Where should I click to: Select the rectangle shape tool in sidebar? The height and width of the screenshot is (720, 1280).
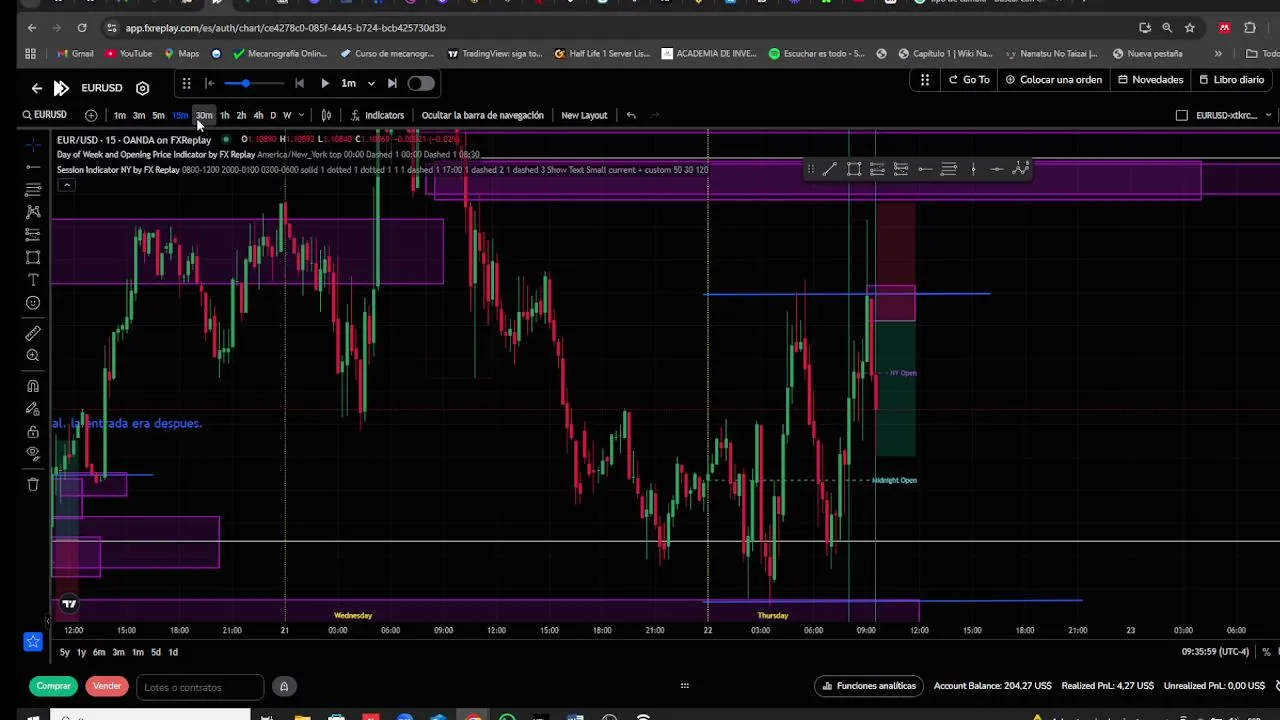coord(33,258)
